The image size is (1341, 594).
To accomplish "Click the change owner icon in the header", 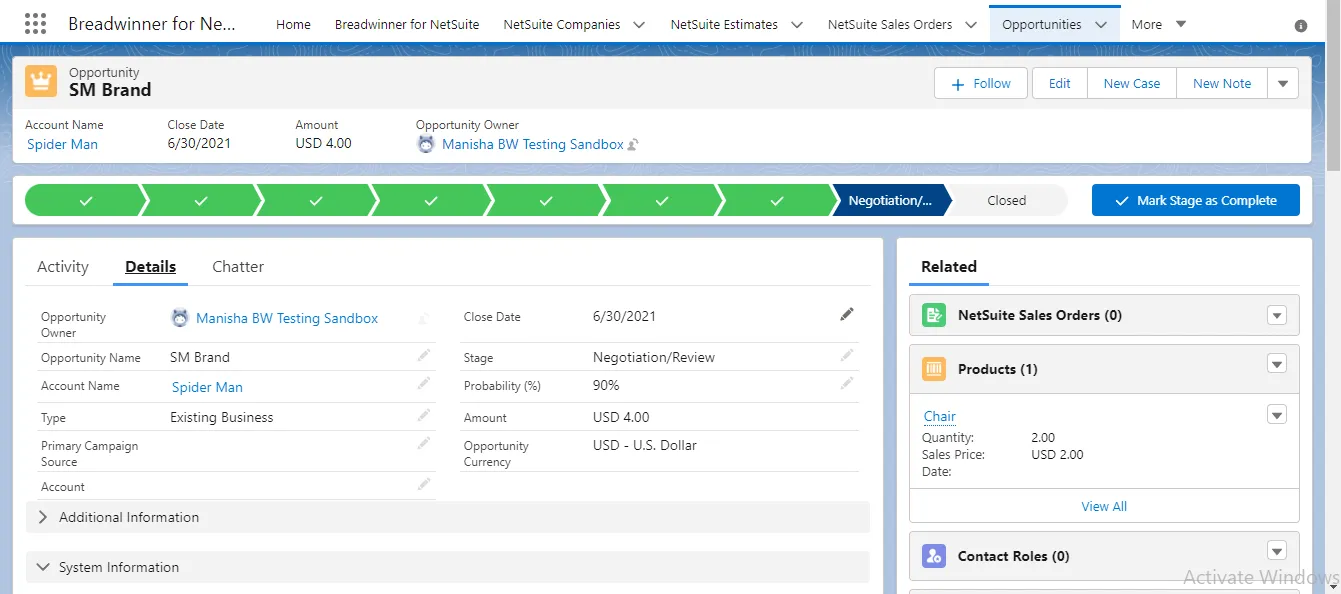I will pyautogui.click(x=633, y=145).
